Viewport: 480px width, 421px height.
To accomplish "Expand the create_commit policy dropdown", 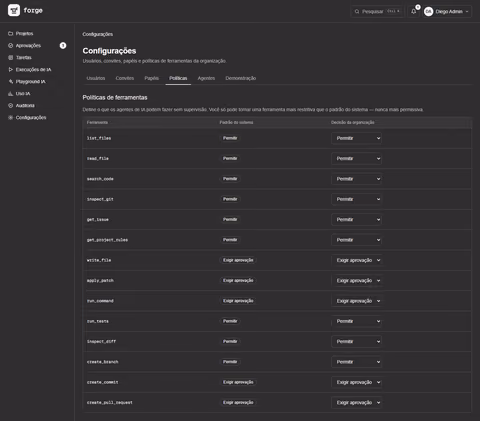I will pyautogui.click(x=356, y=382).
